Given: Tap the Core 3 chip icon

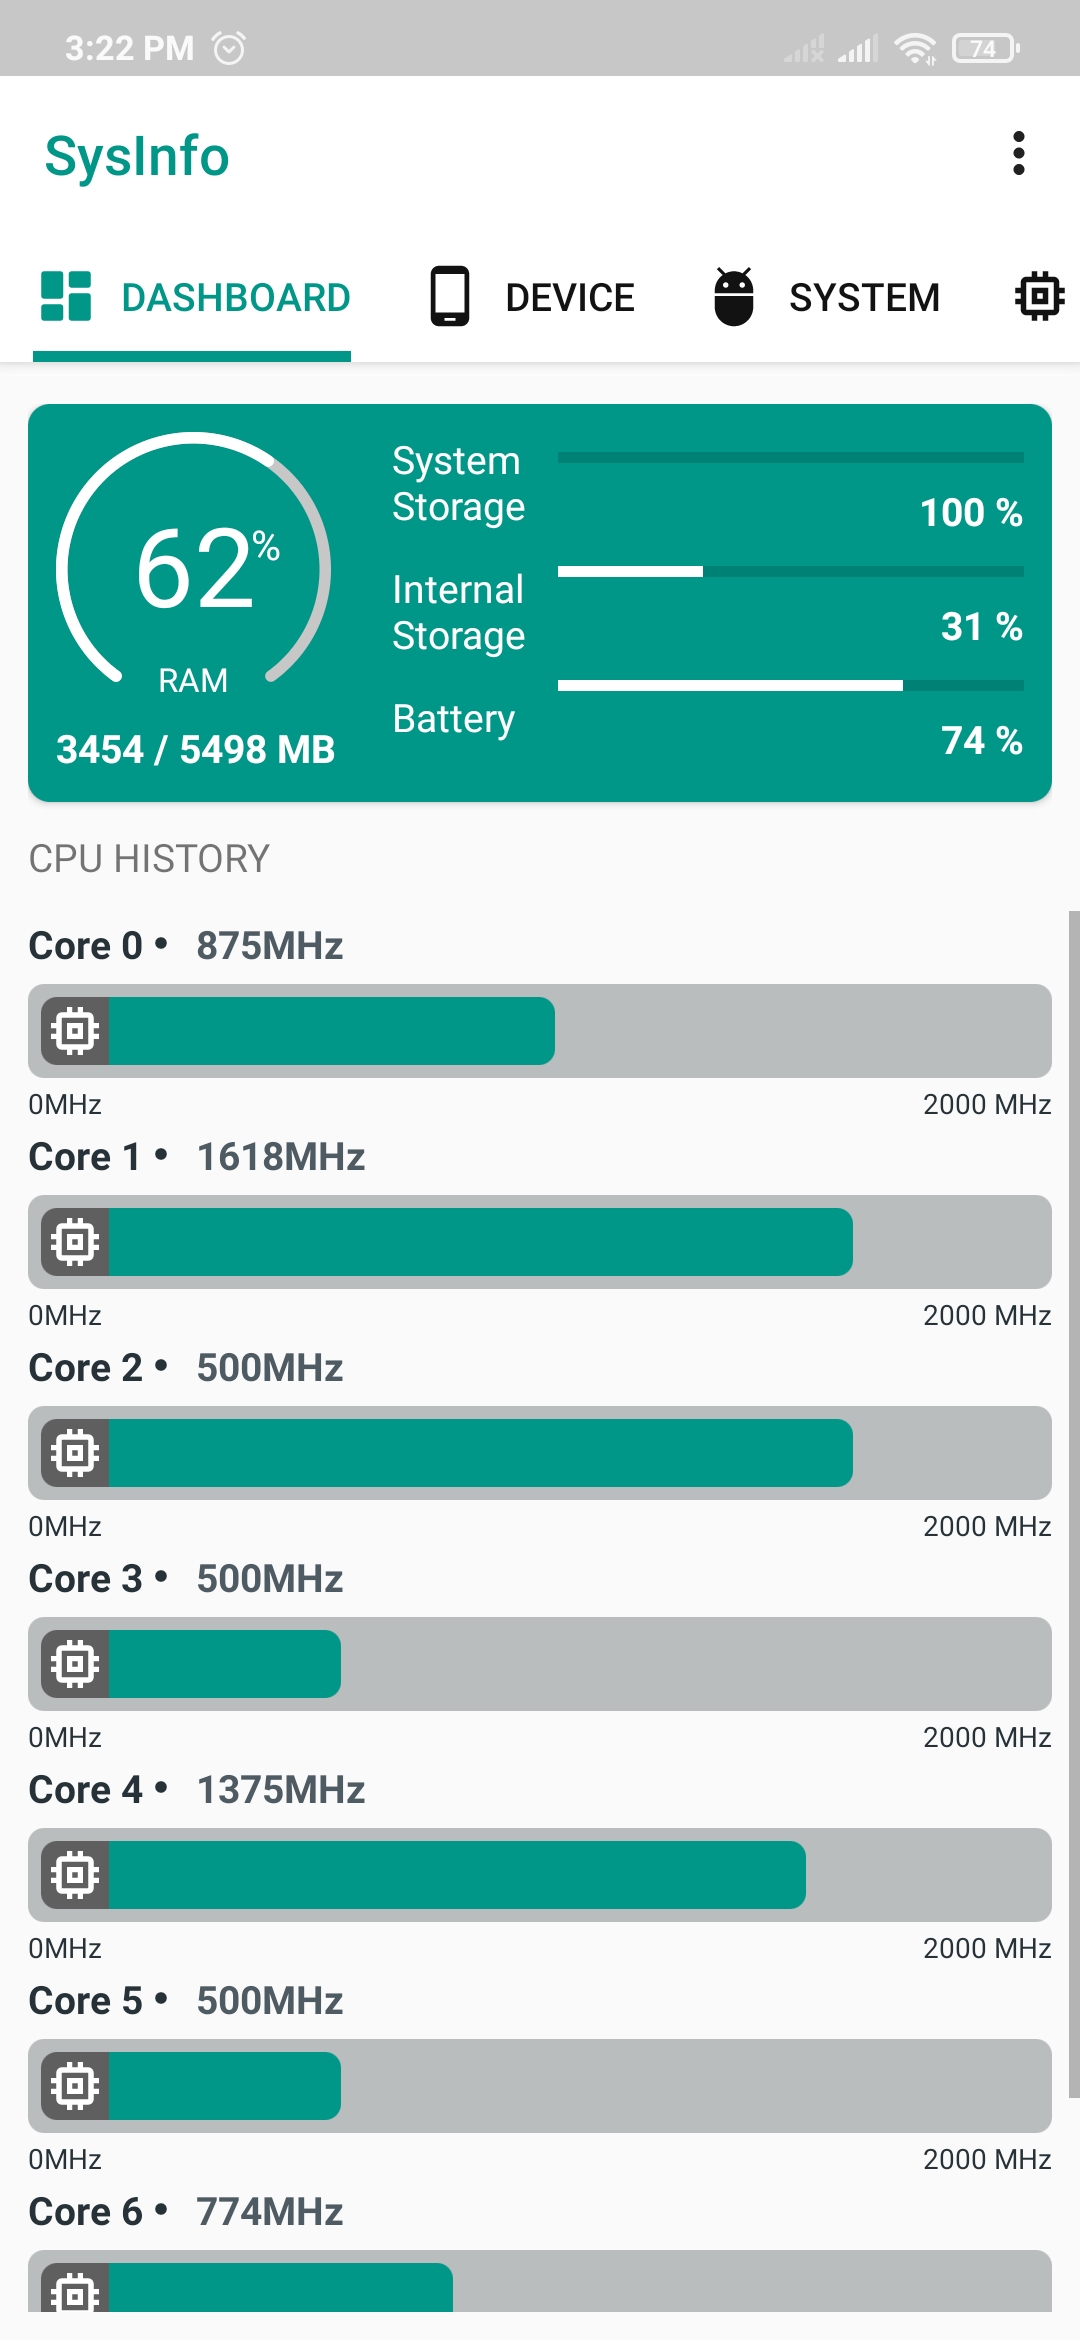Looking at the screenshot, I should (76, 1664).
